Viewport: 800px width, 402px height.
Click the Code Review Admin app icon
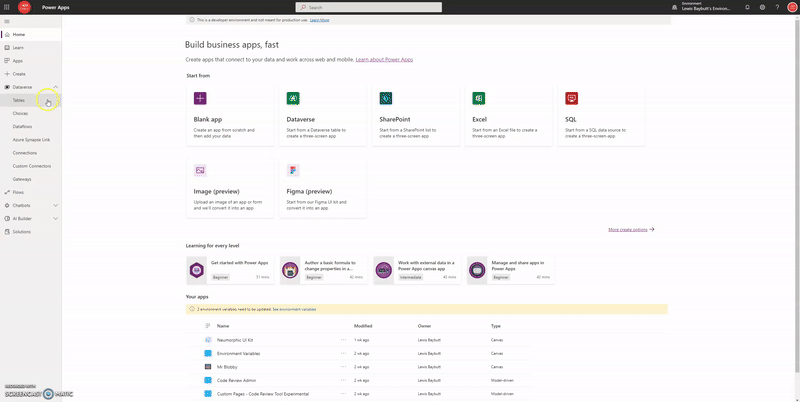(x=208, y=380)
